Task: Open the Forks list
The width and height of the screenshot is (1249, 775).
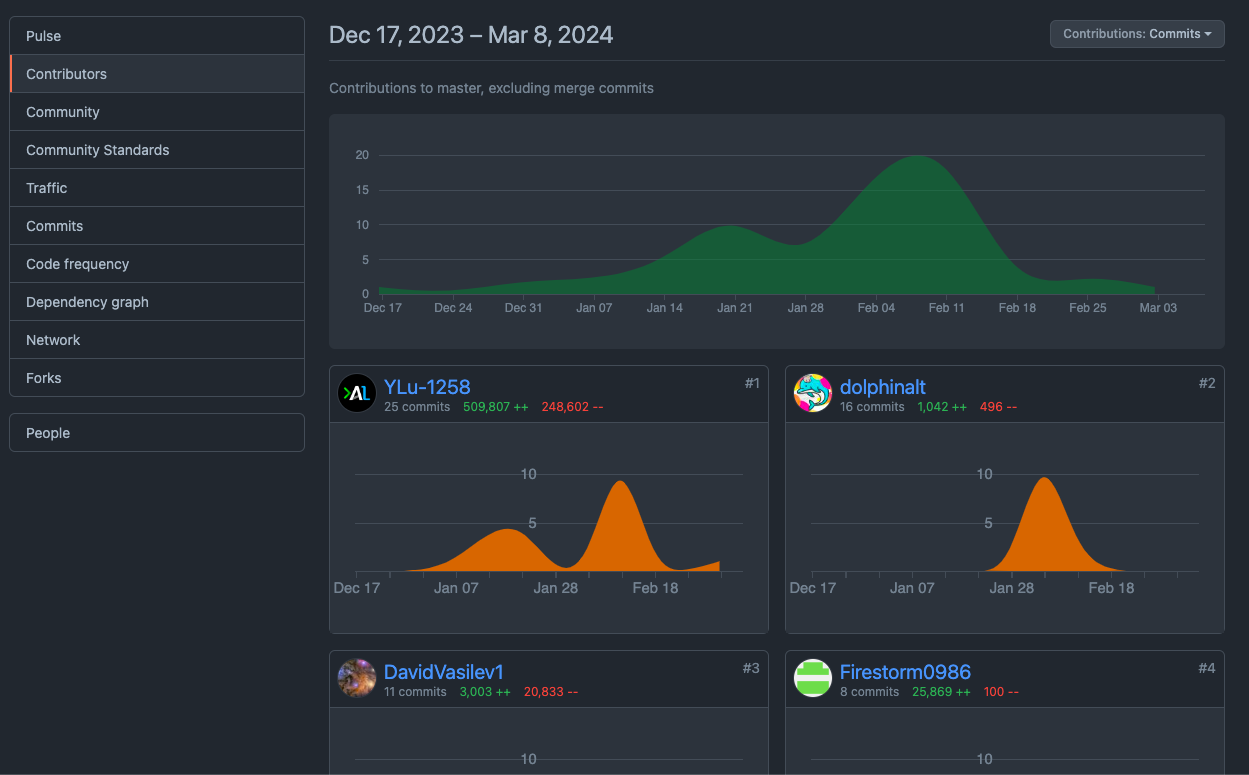Action: 157,378
